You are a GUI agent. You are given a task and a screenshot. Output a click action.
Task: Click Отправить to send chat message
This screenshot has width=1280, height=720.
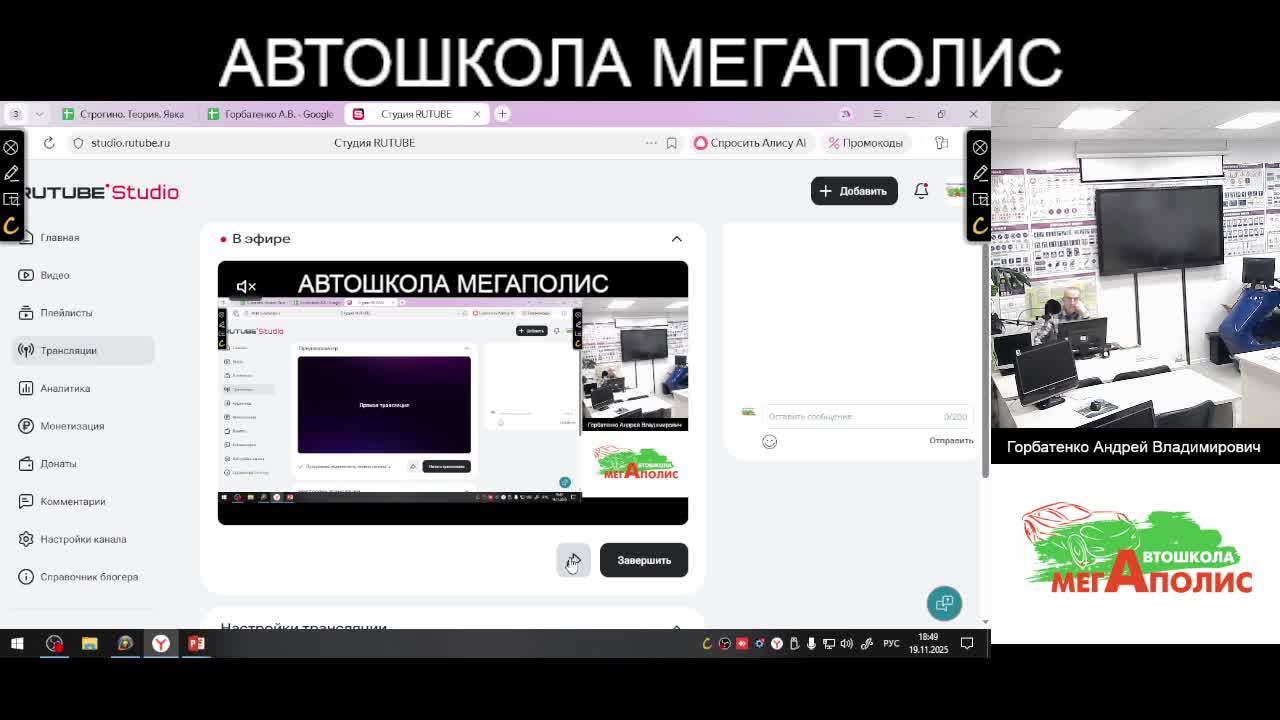pyautogui.click(x=951, y=440)
